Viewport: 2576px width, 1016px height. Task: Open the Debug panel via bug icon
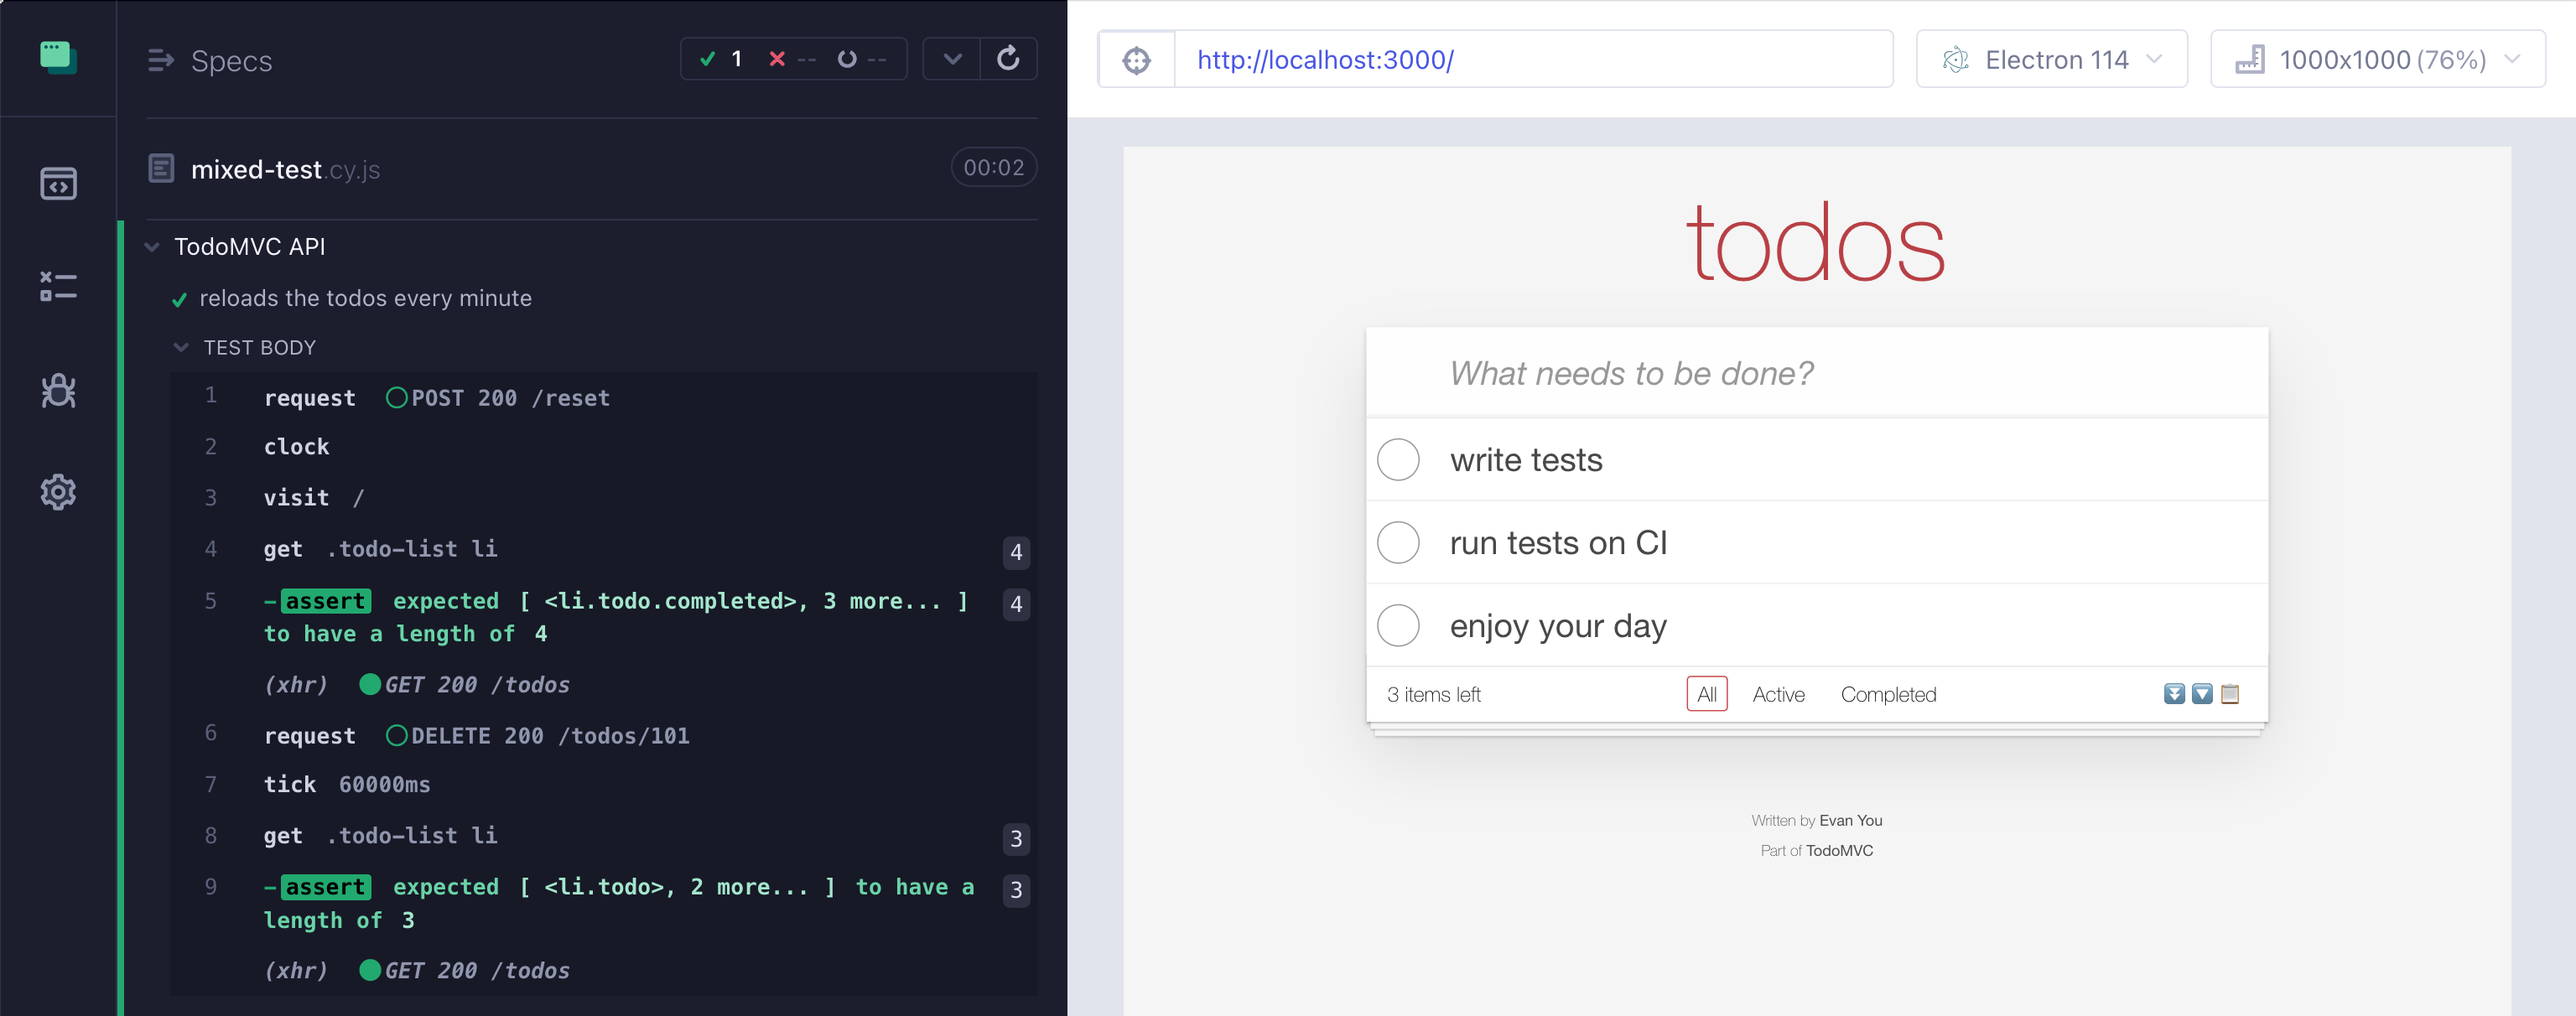tap(58, 390)
